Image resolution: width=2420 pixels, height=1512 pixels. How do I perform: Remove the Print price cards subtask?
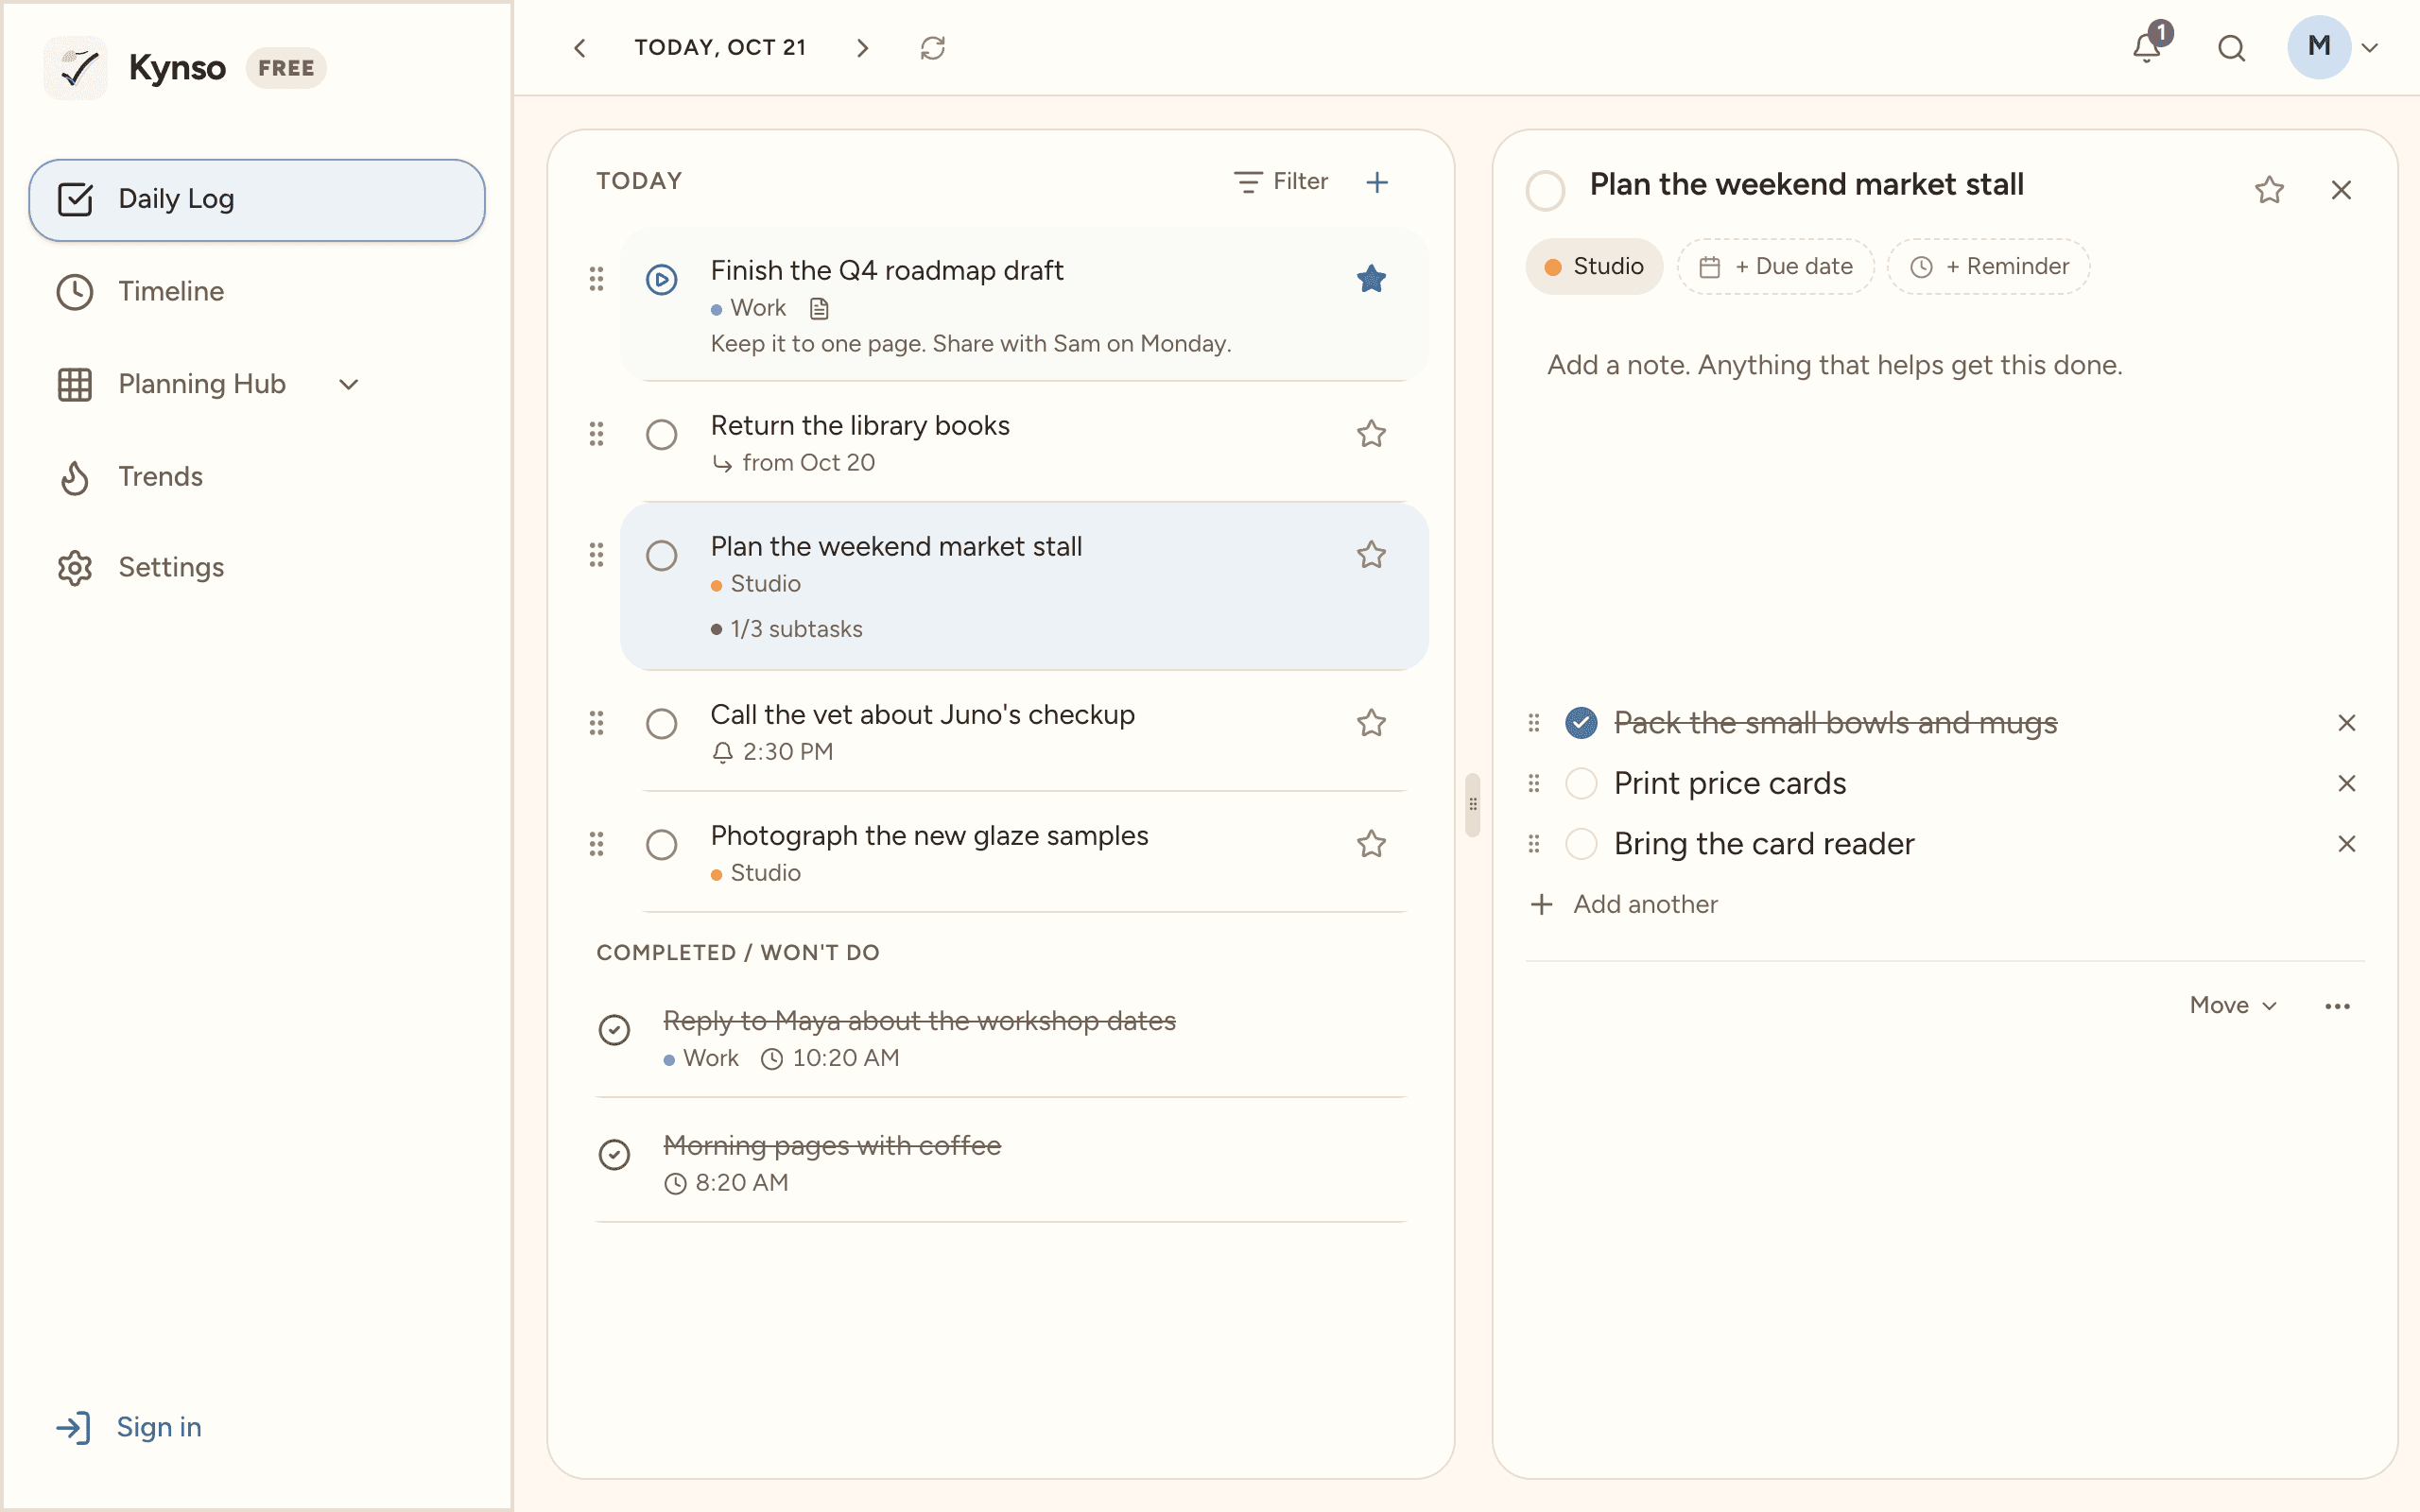click(2346, 783)
